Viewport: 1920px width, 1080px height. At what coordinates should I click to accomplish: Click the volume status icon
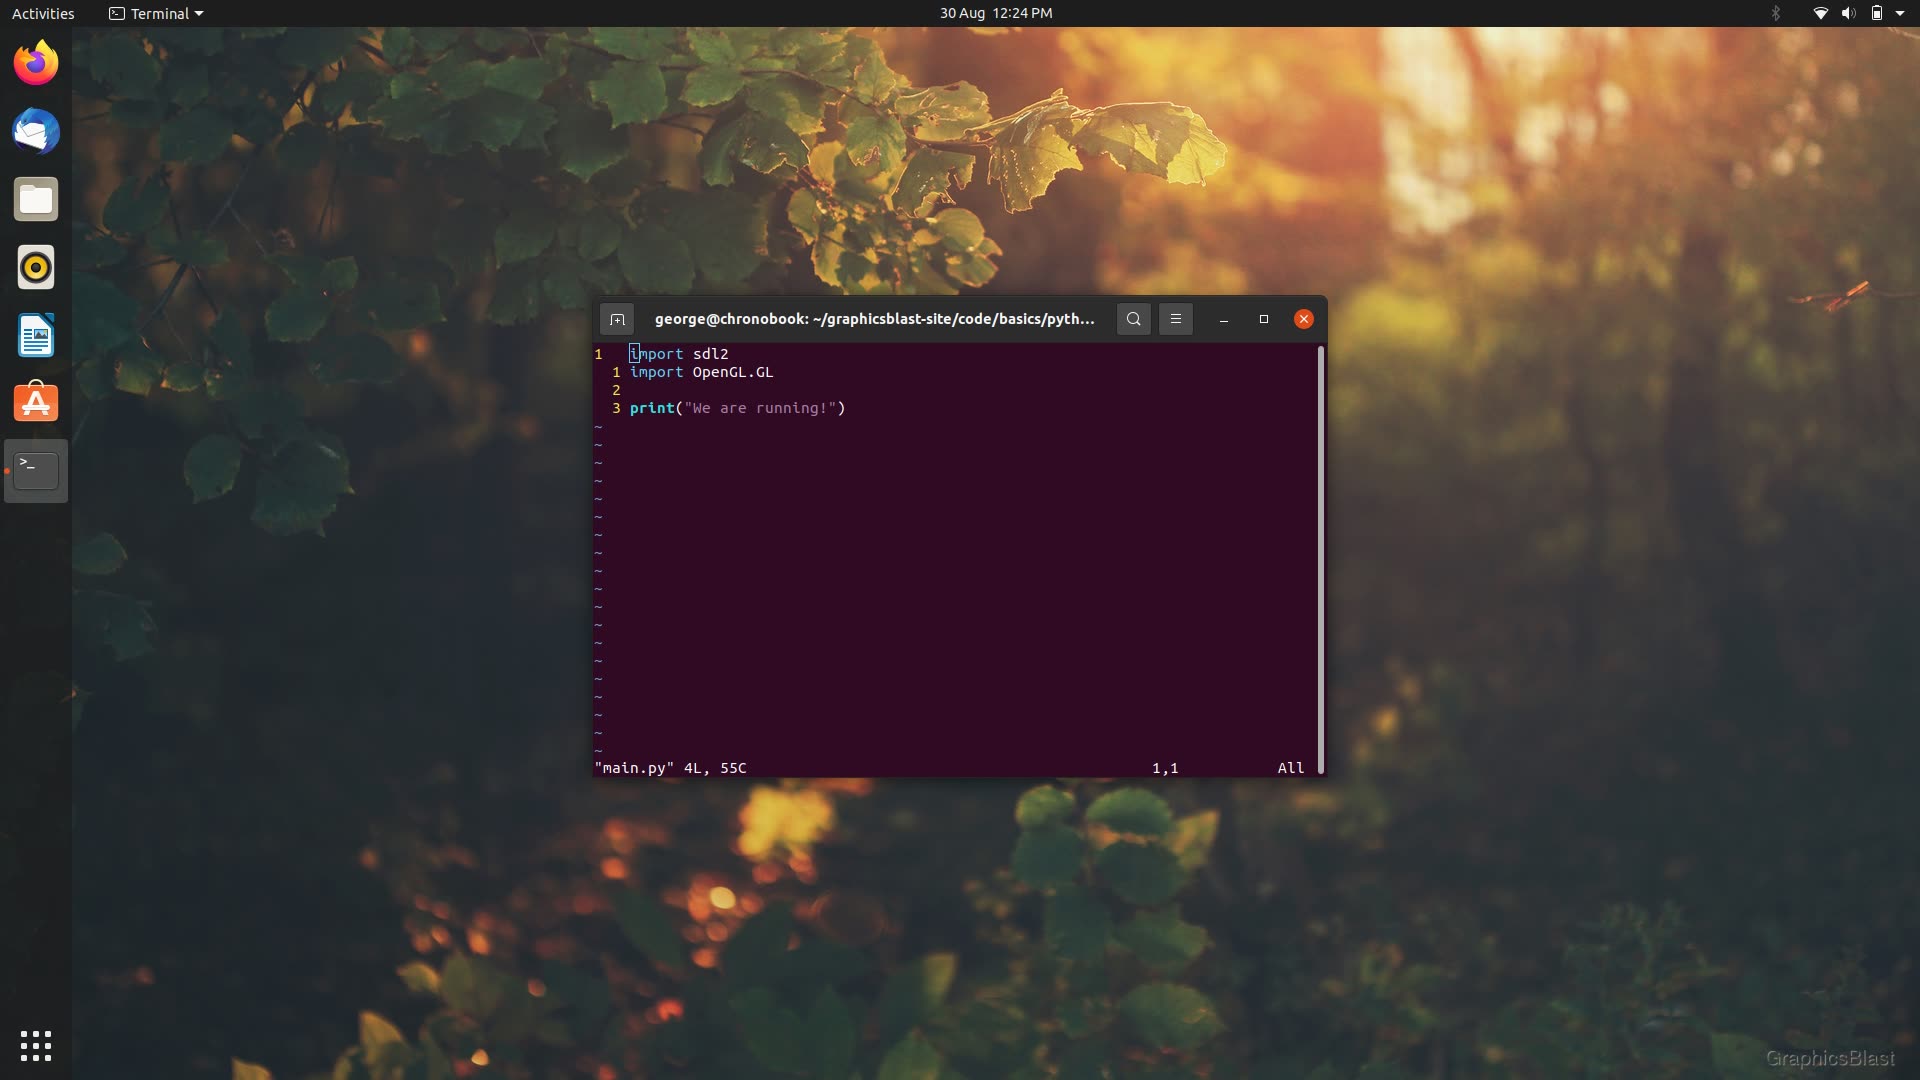(1848, 13)
